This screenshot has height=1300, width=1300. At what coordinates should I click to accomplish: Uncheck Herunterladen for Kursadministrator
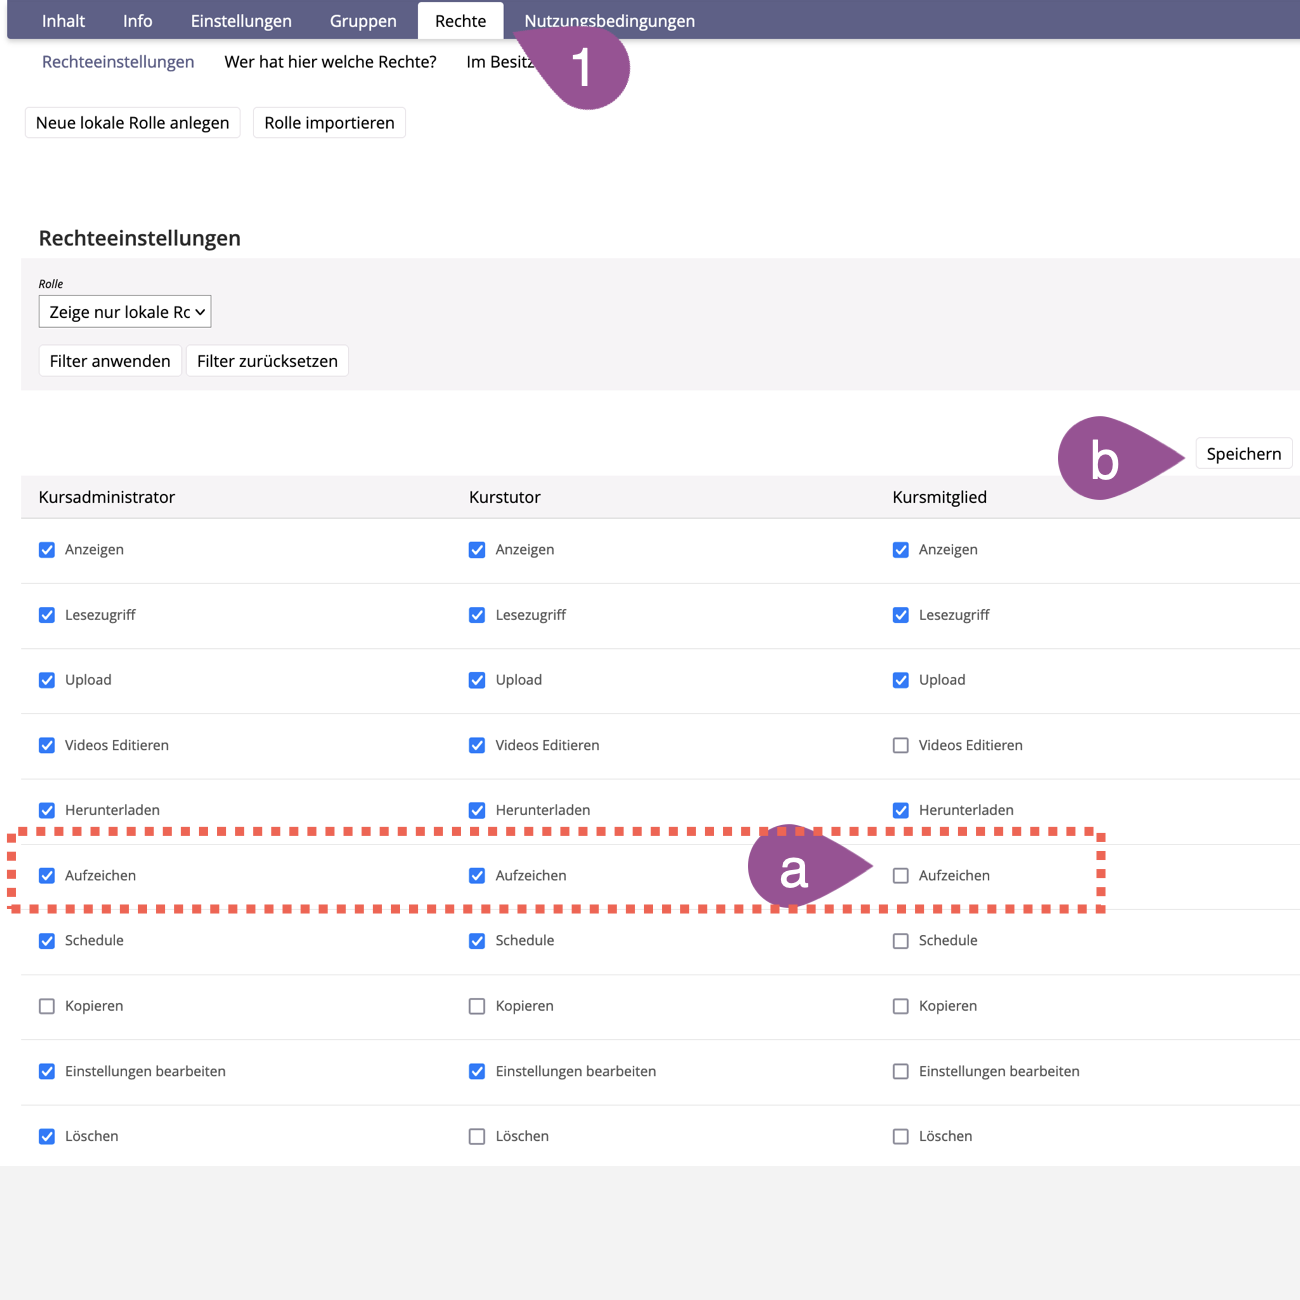pyautogui.click(x=47, y=811)
